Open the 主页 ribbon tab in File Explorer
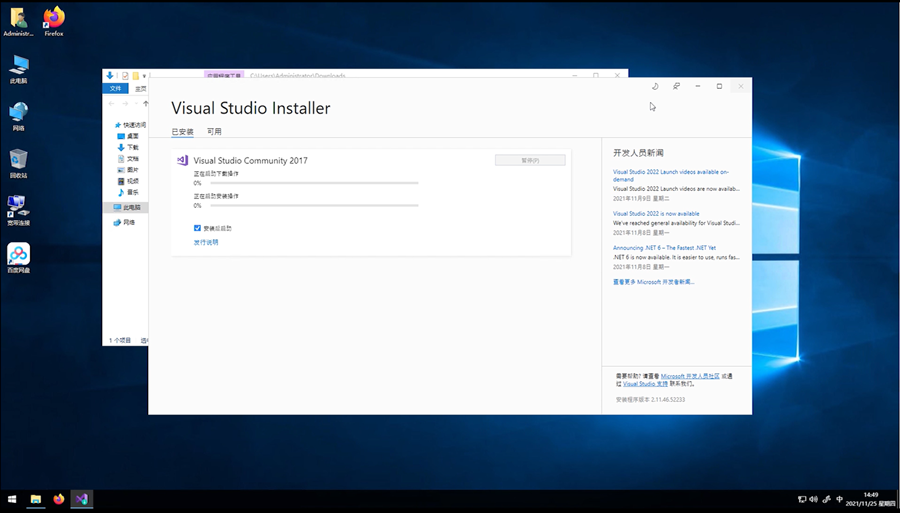 point(140,89)
